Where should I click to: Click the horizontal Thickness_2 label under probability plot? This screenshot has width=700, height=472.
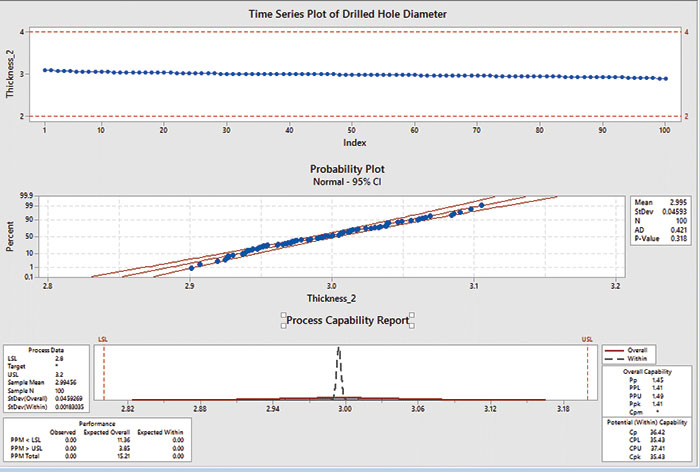click(x=331, y=298)
